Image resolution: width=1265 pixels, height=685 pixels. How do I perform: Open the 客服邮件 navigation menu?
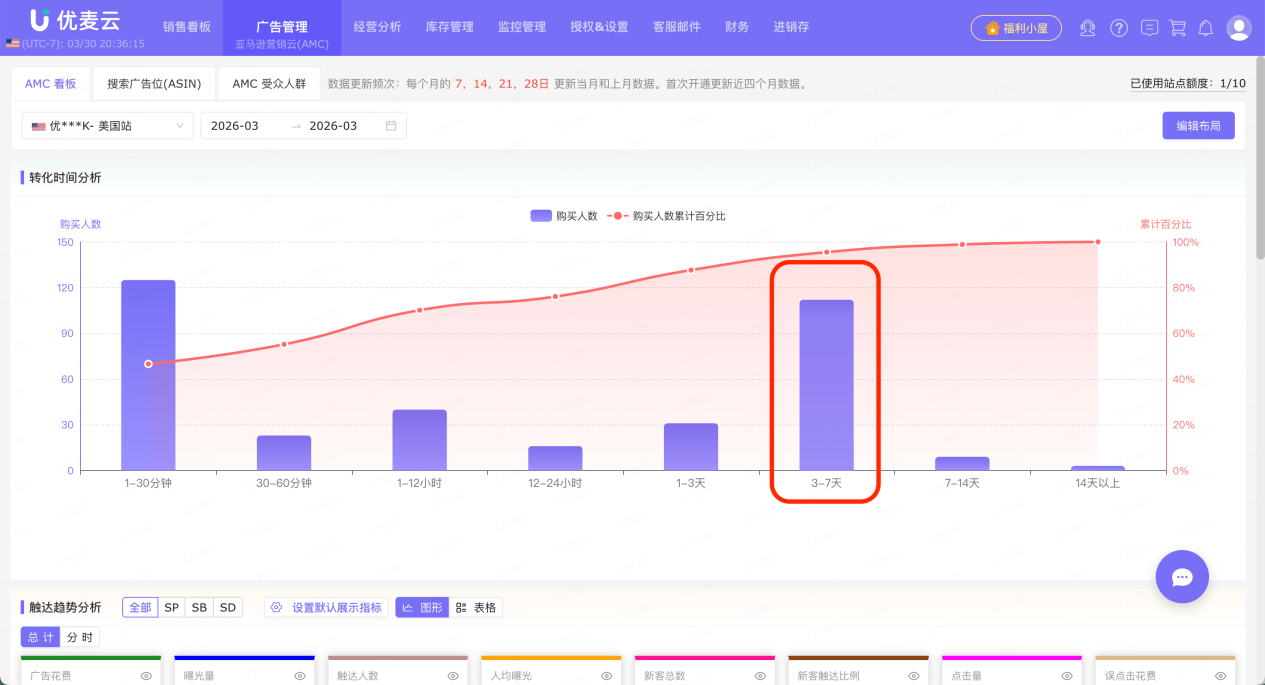(x=677, y=27)
